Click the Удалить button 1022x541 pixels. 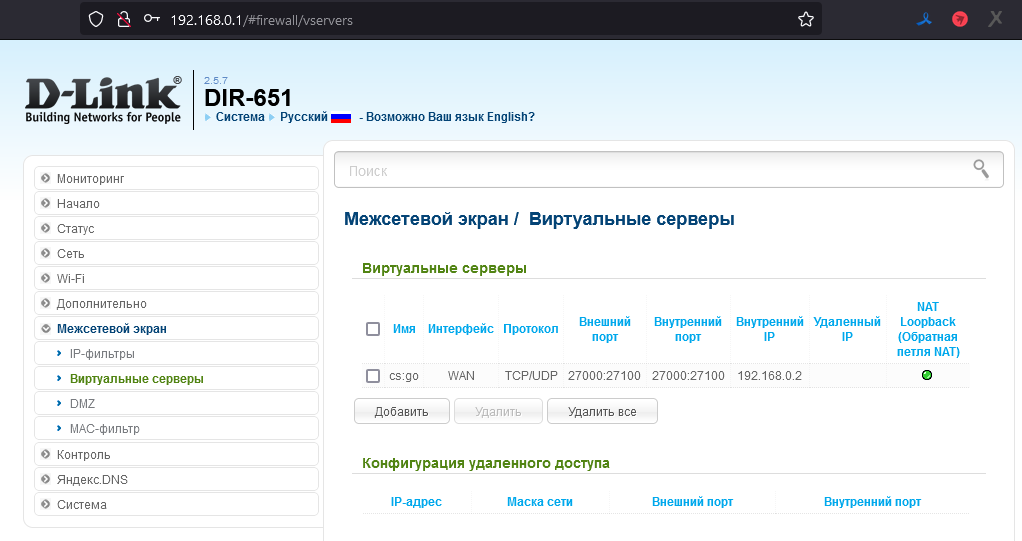[x=498, y=411]
